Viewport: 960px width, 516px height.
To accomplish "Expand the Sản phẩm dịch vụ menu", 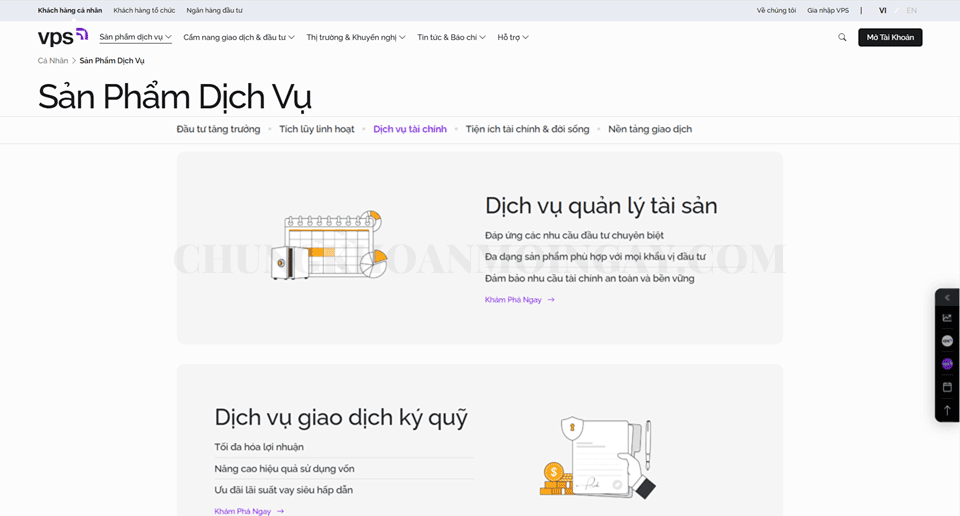I will click(x=135, y=37).
